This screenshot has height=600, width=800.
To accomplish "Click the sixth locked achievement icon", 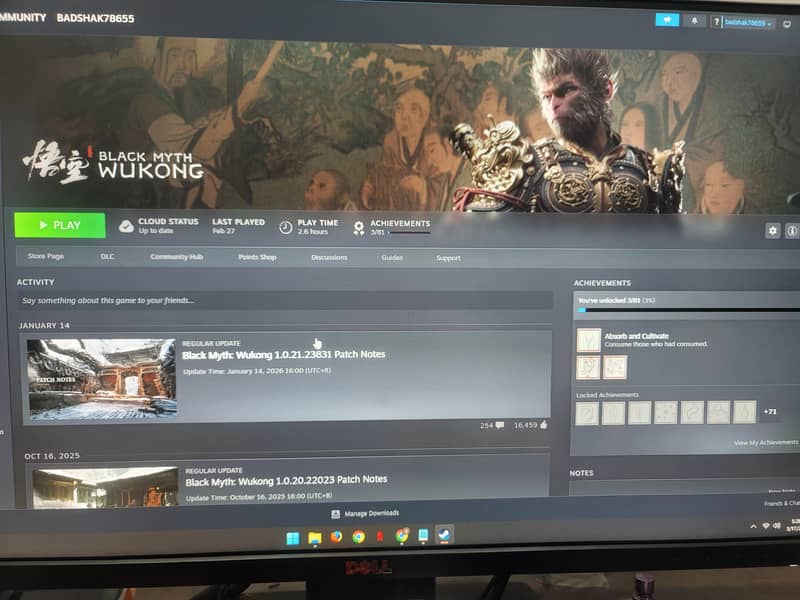I will coord(718,412).
